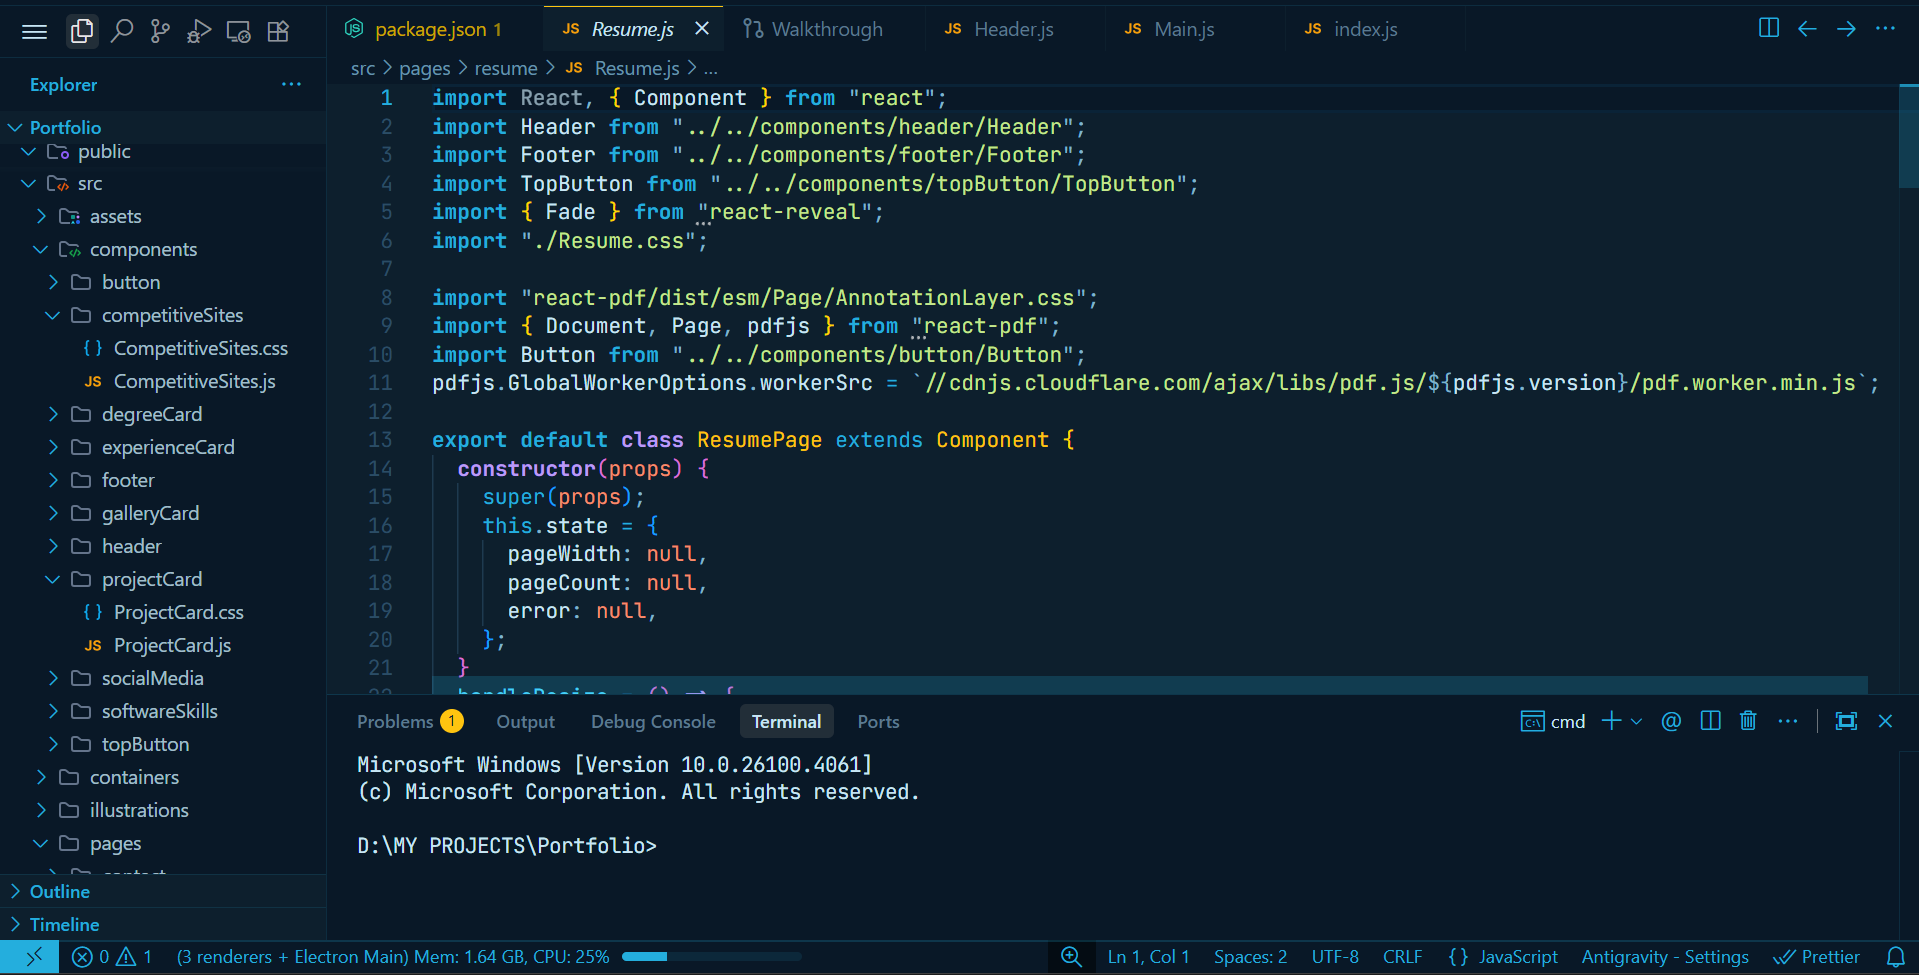
Task: Open the Source Control view icon
Action: (x=160, y=32)
